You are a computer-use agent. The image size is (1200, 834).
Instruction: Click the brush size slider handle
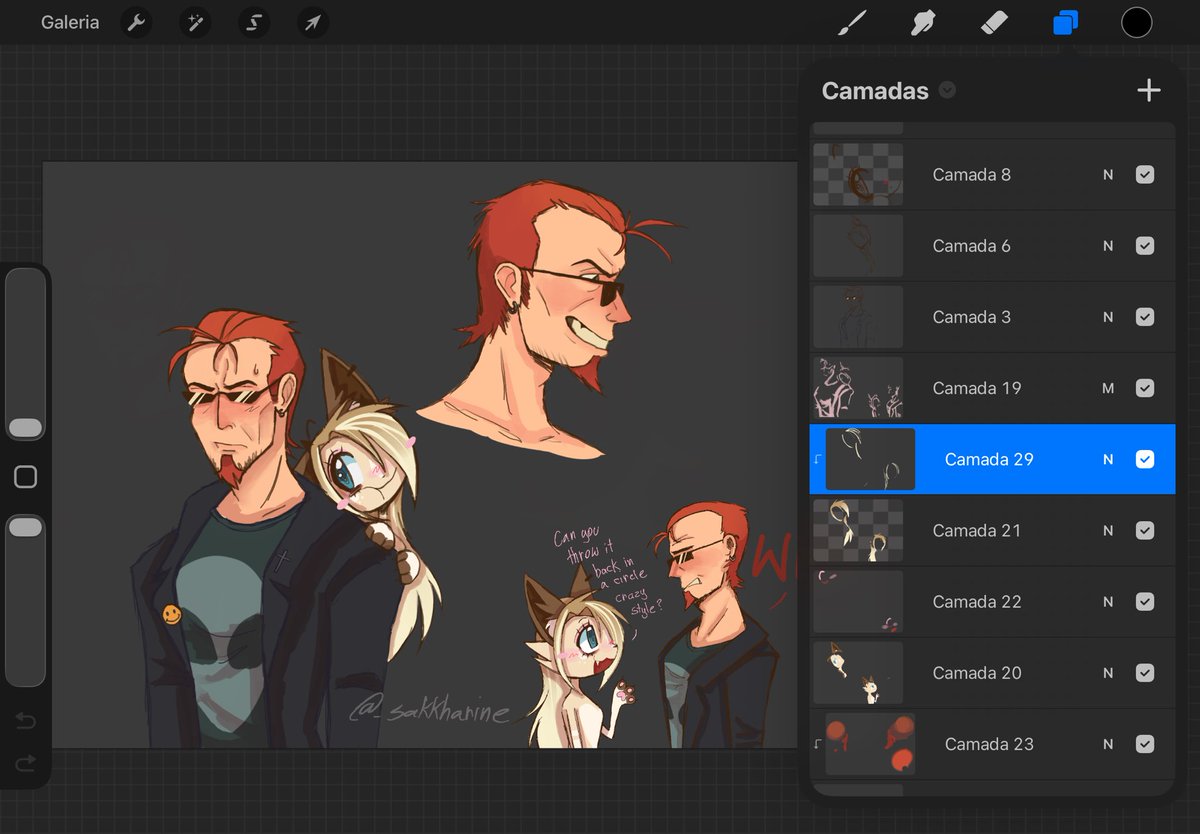coord(25,428)
